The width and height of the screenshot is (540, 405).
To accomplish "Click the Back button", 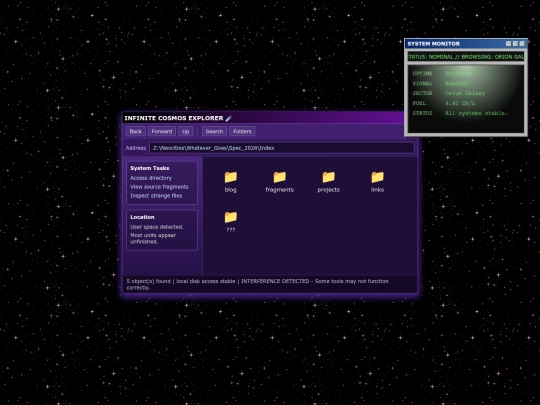I will [135, 131].
